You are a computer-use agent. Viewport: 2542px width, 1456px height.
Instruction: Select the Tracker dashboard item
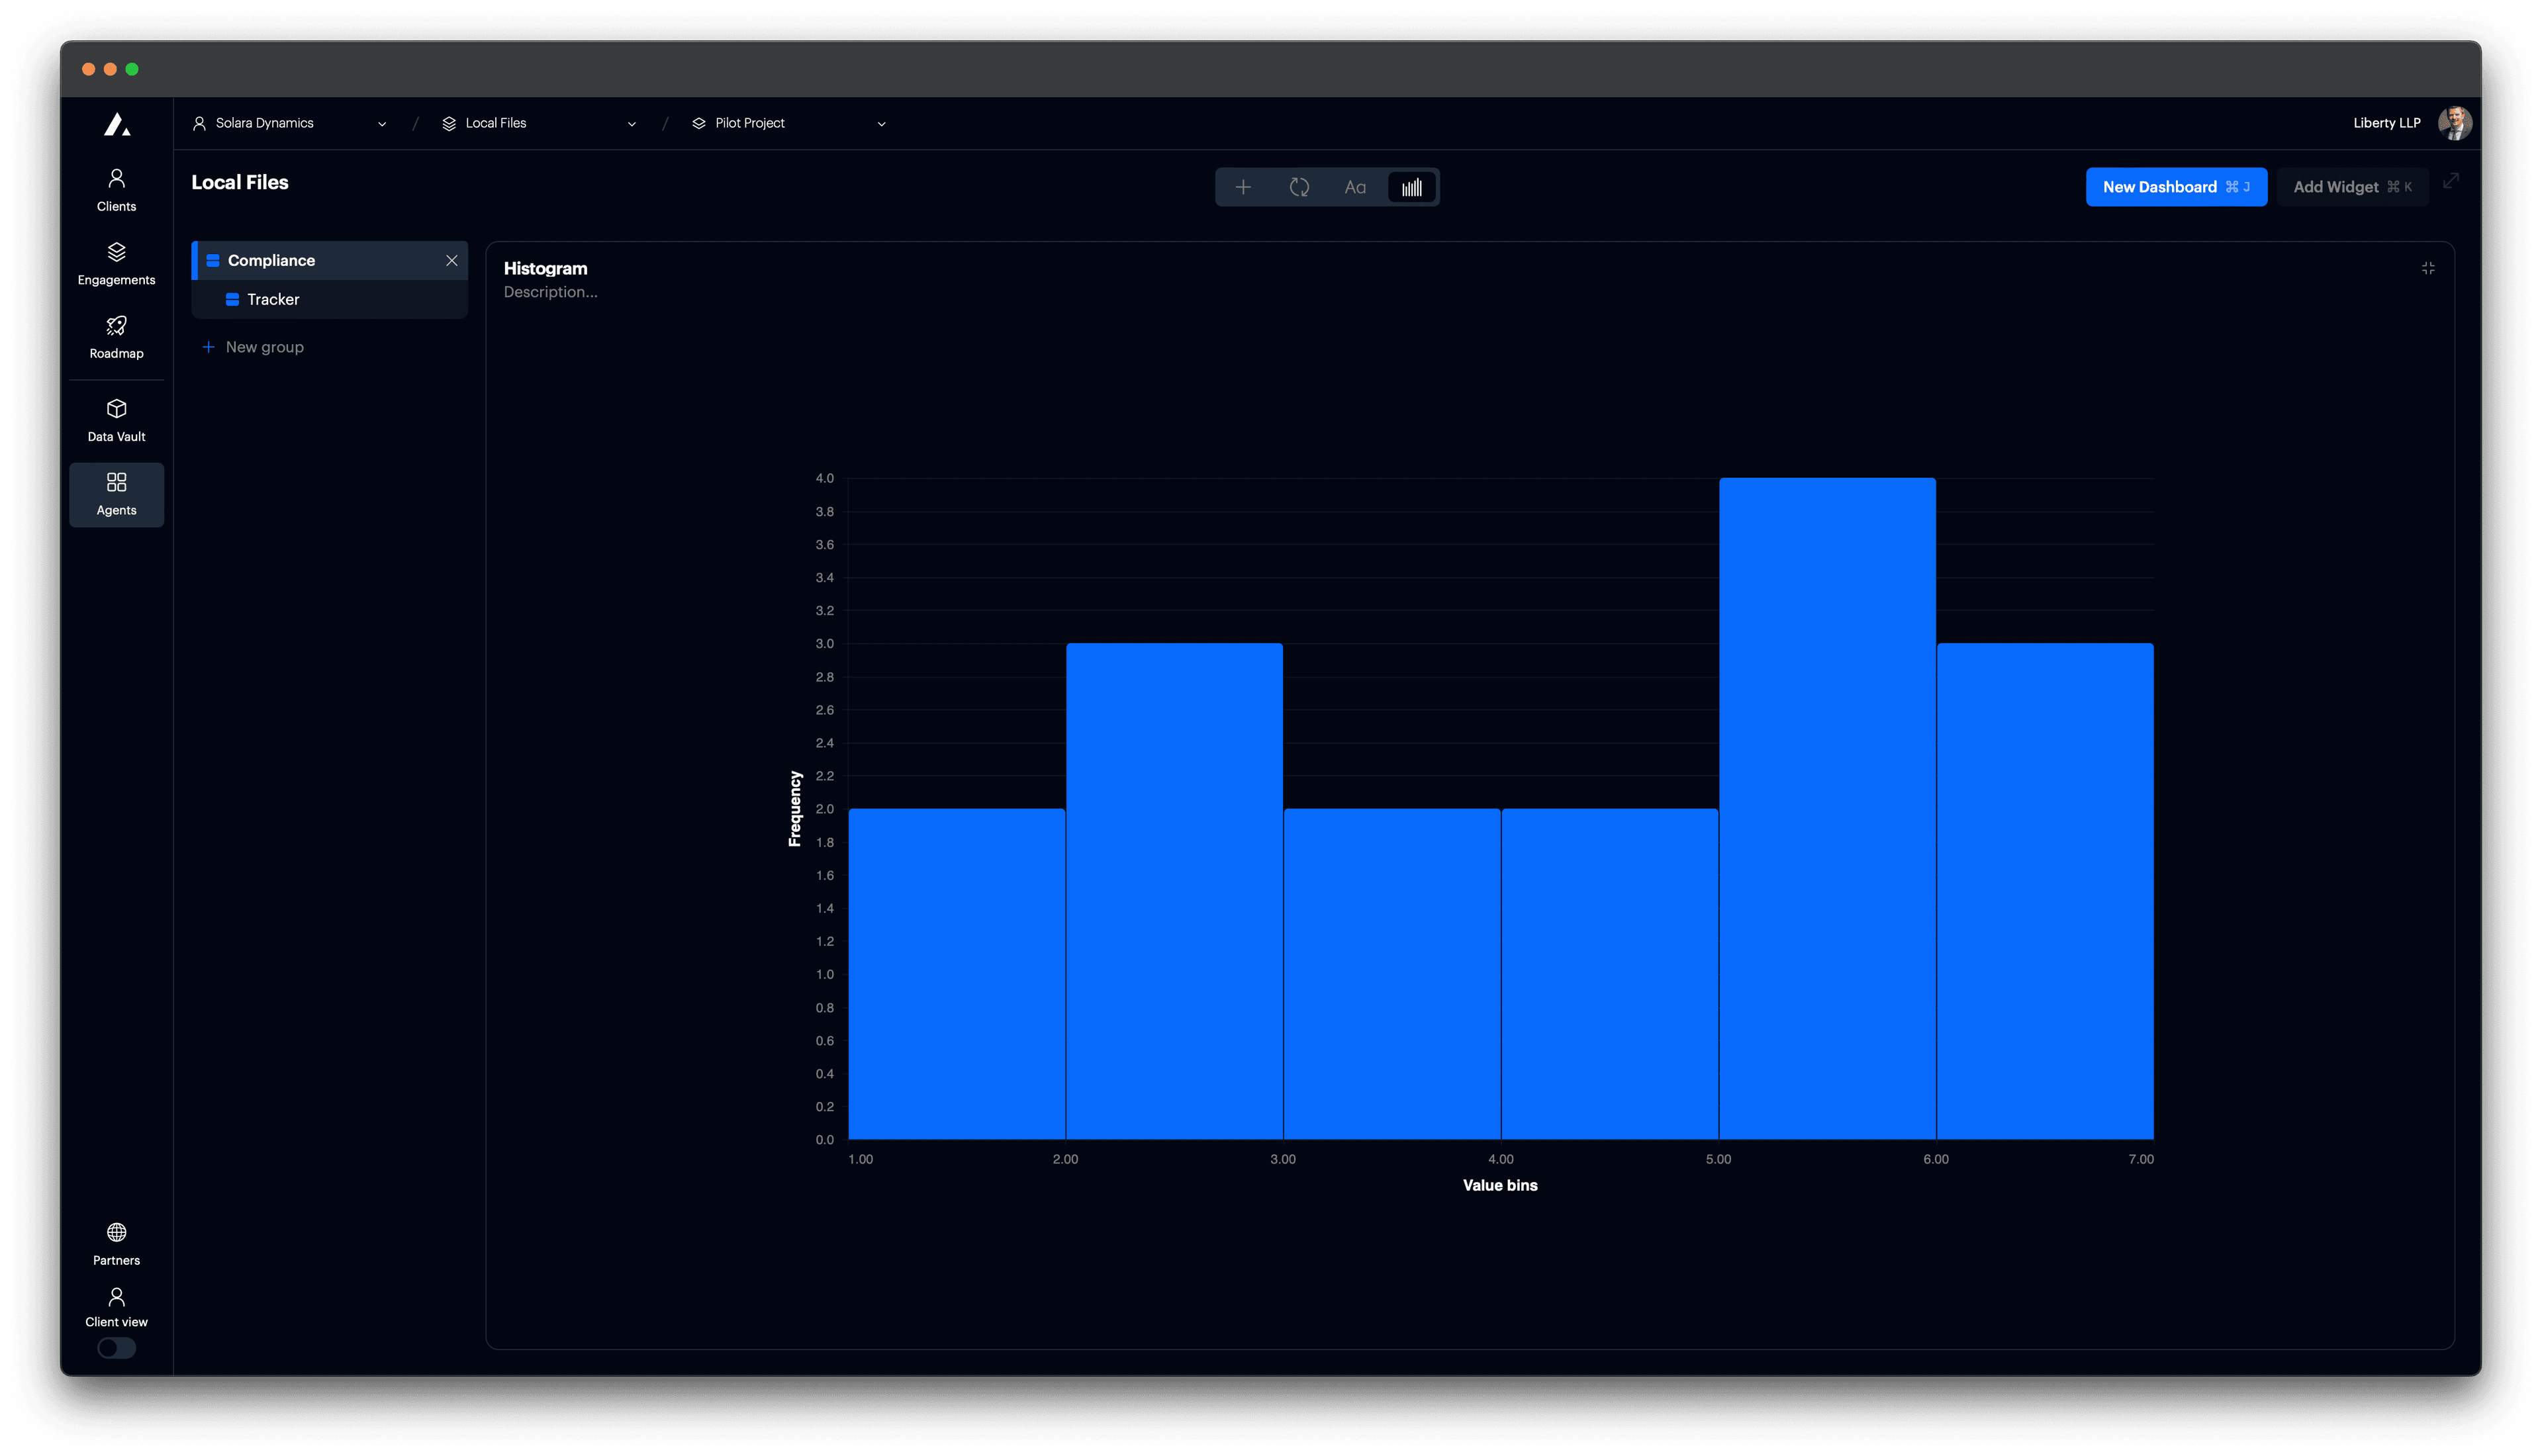pos(273,299)
